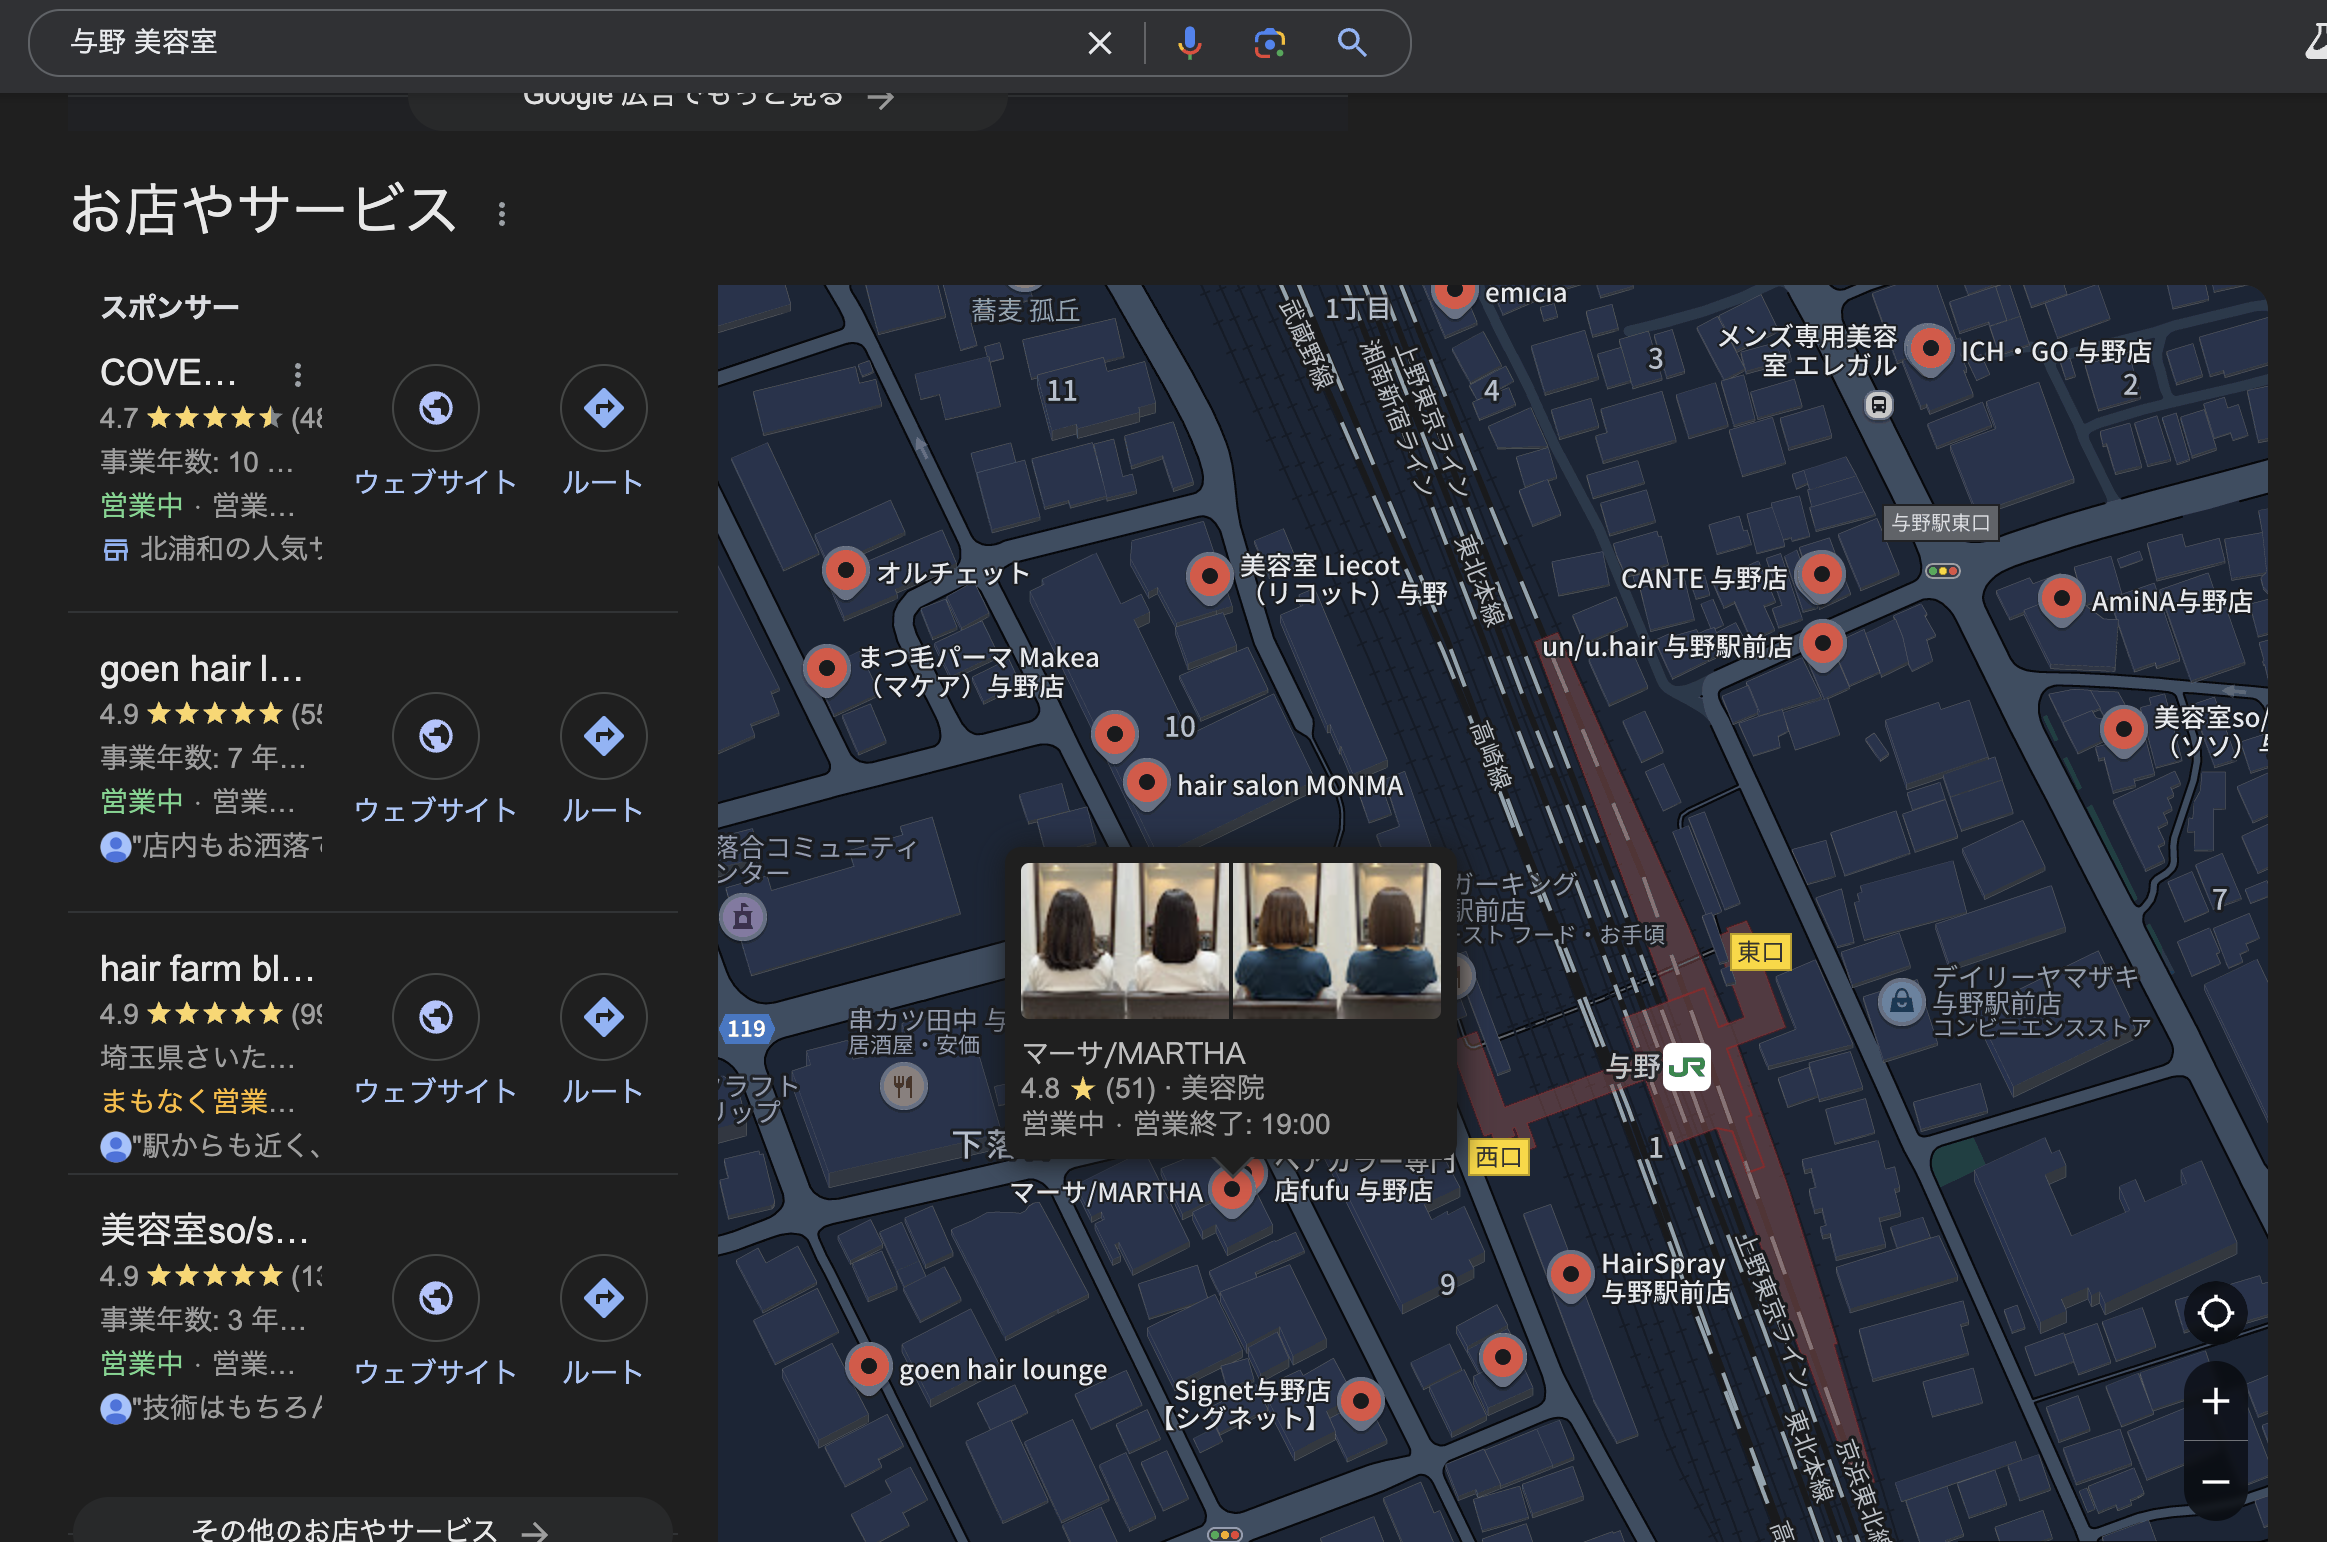2327x1542 pixels.
Task: Click the 北浦和の人気 text under COVE
Action: [x=230, y=548]
